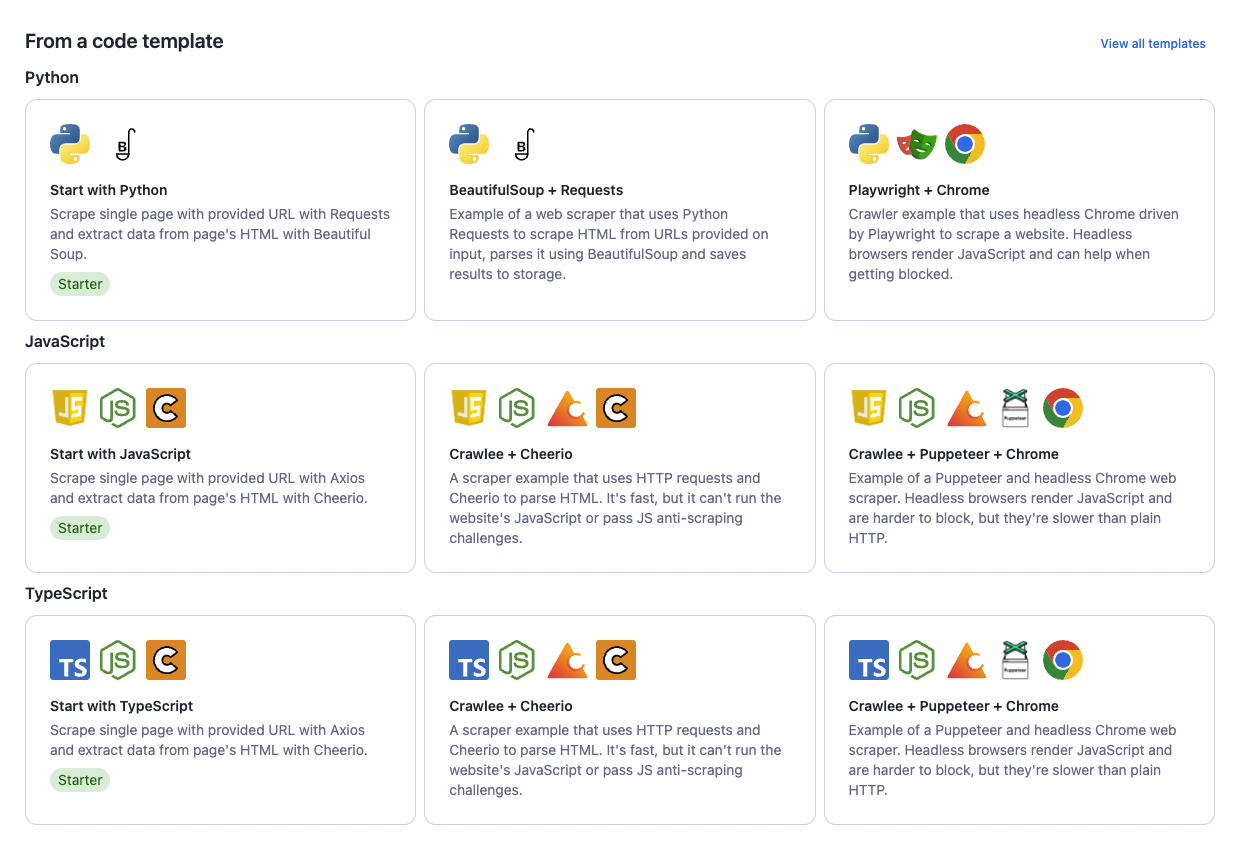1239x849 pixels.
Task: Click Starter badge on Start with Python
Action: coord(80,284)
